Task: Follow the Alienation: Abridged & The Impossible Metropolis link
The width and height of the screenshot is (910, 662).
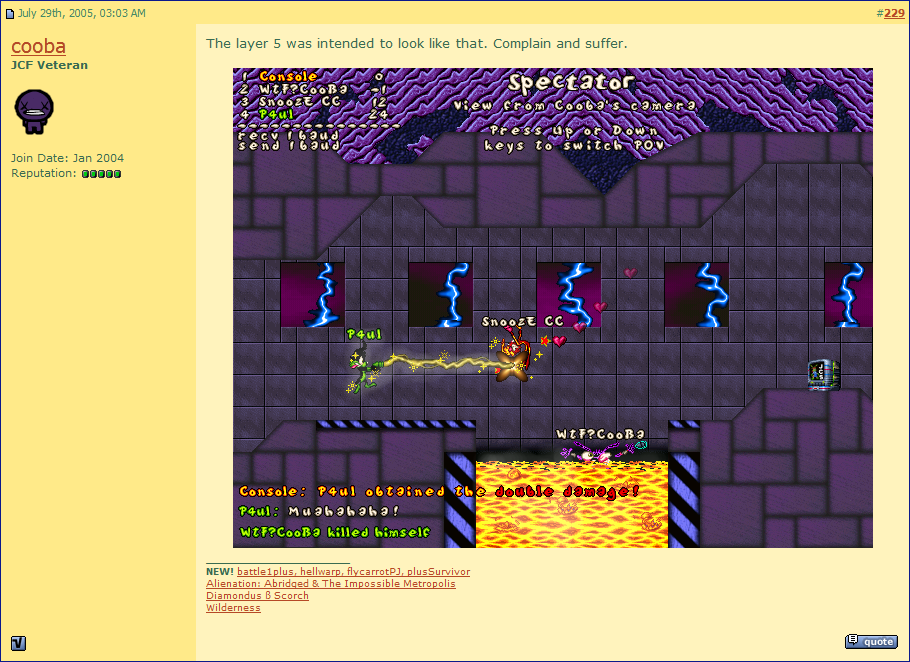Action: (331, 584)
